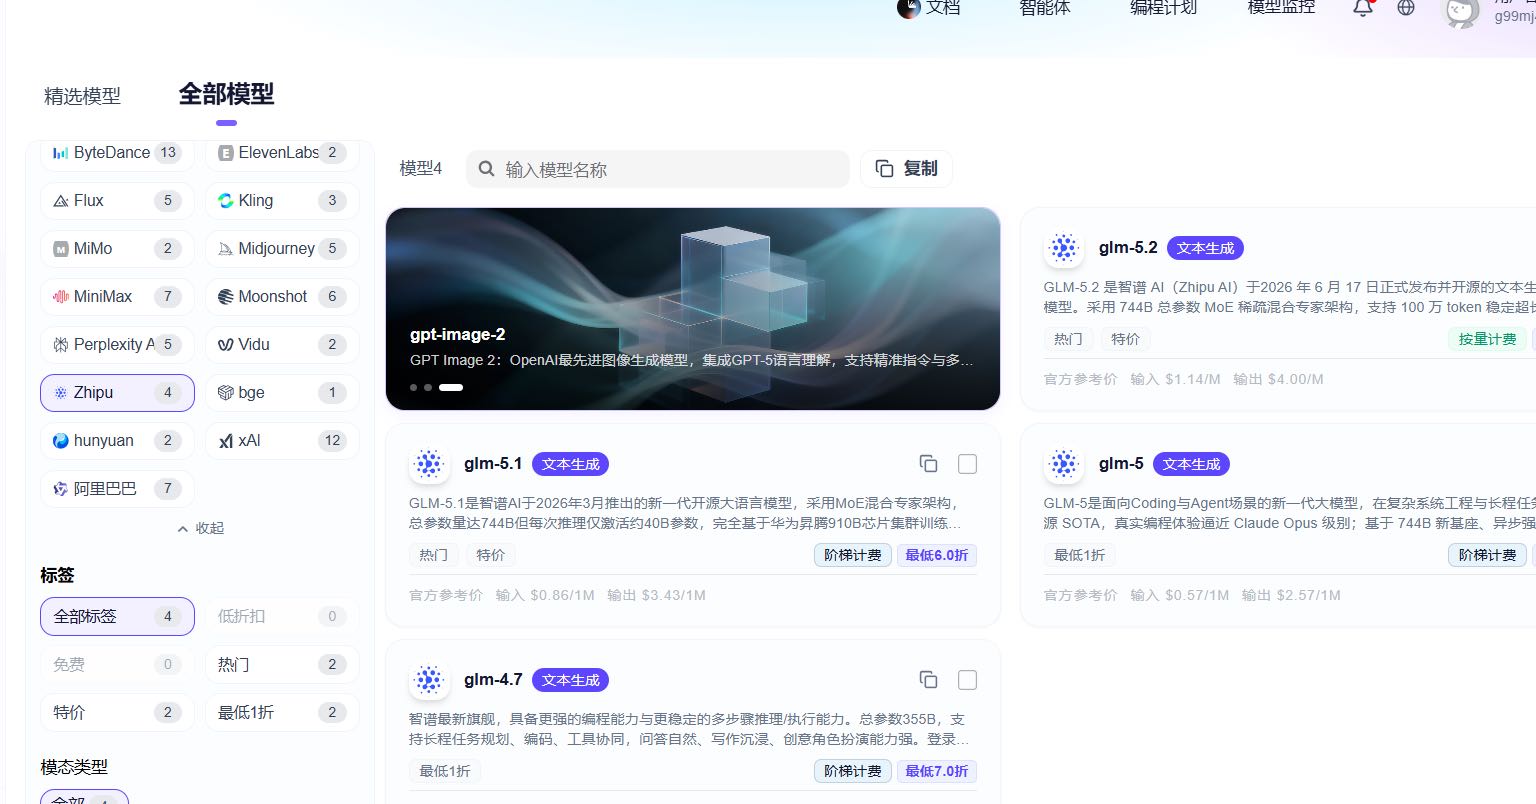Open the glm-5.1 model title

493,464
